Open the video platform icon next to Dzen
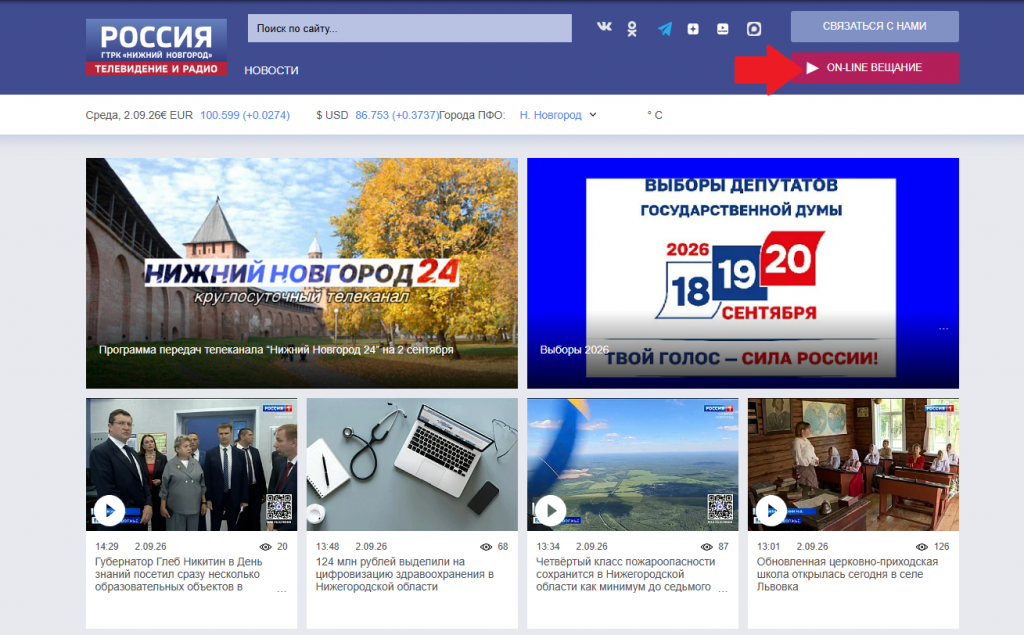The image size is (1024, 635). [722, 29]
